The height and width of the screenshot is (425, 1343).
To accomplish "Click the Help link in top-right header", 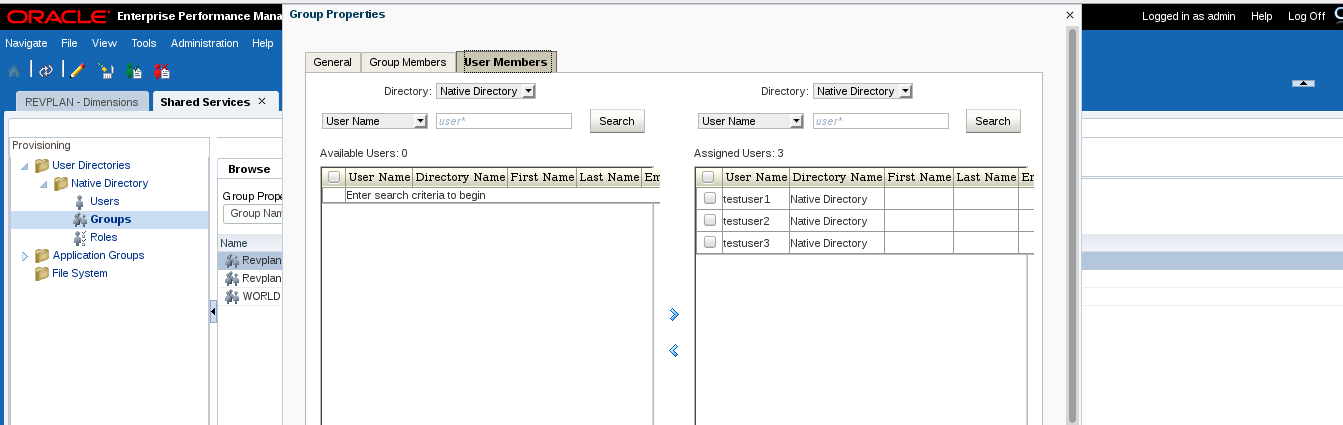I will [1262, 16].
